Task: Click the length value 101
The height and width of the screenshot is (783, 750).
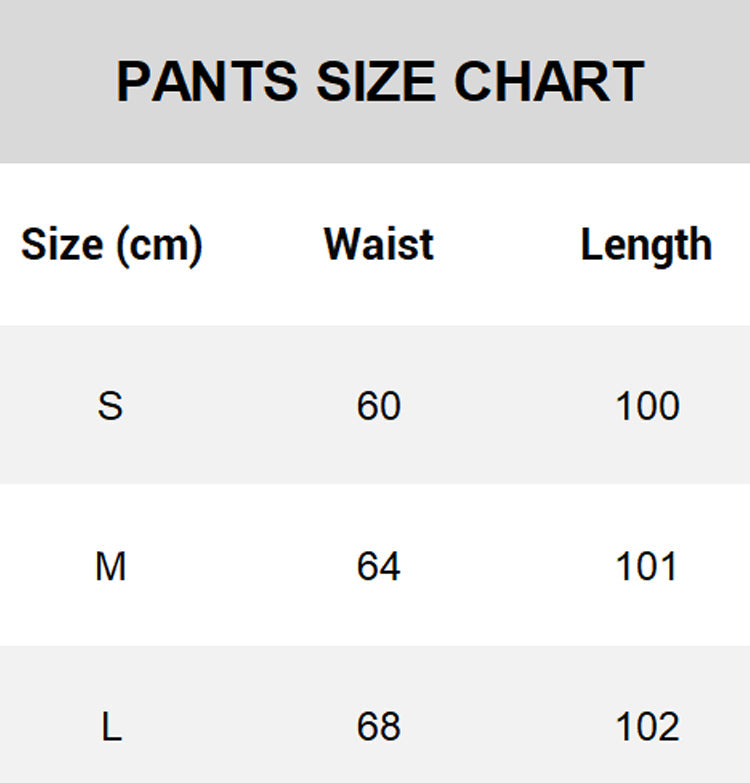Action: [647, 567]
